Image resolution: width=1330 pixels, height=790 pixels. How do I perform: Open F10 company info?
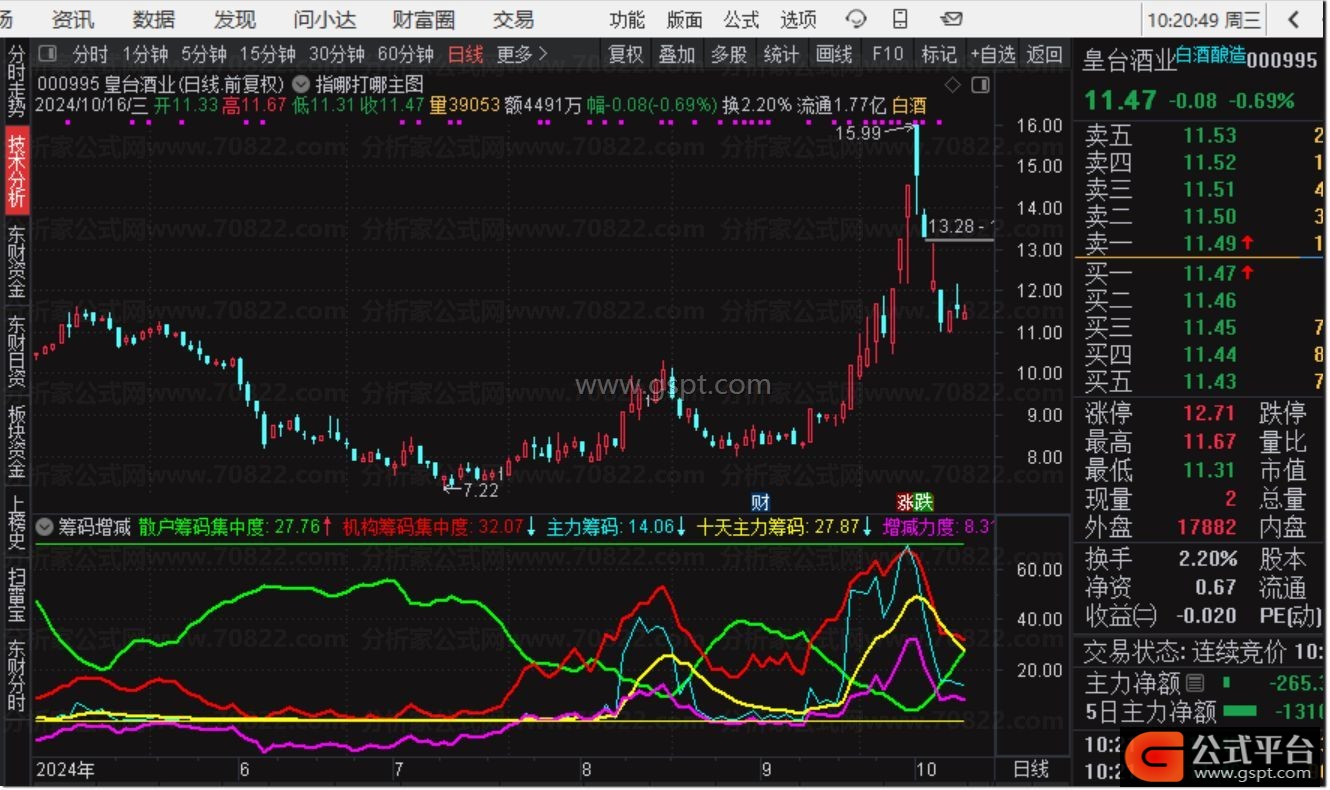(887, 54)
